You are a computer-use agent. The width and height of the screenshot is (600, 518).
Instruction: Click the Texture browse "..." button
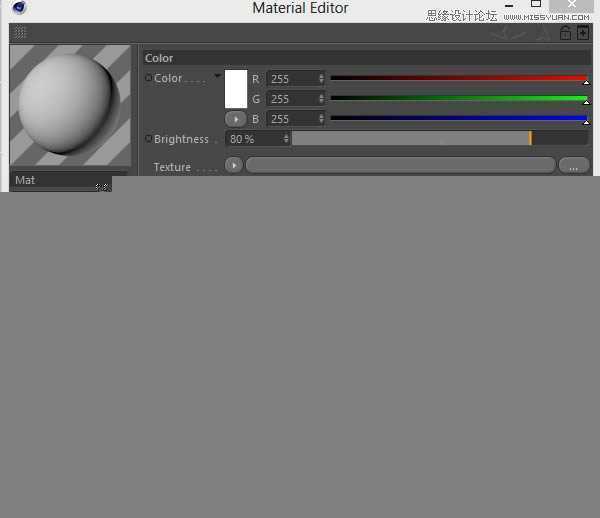(x=574, y=165)
